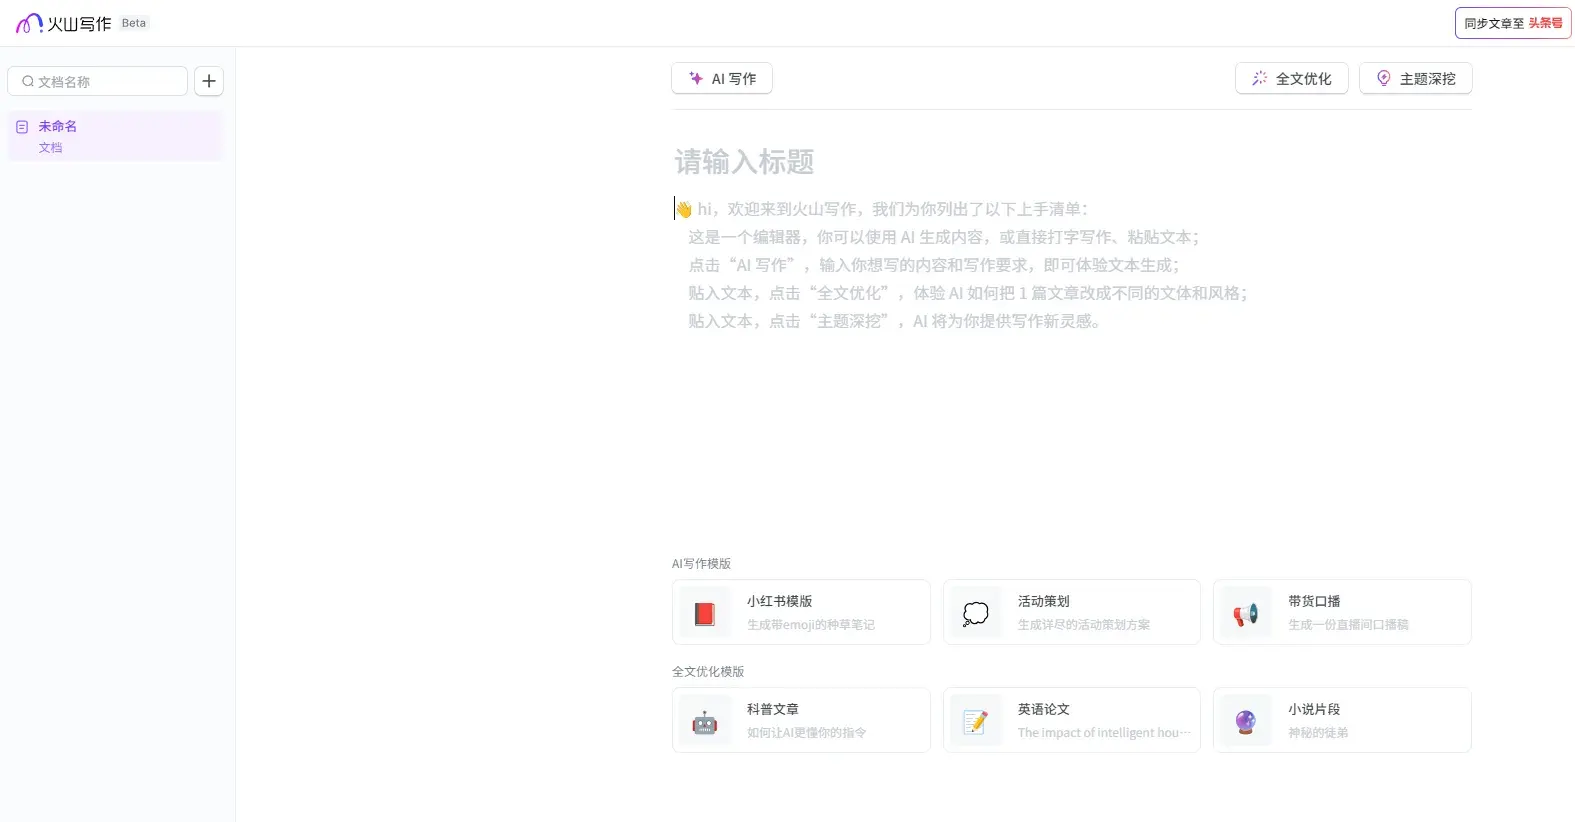Click the document icon beside 未命名

pos(22,127)
